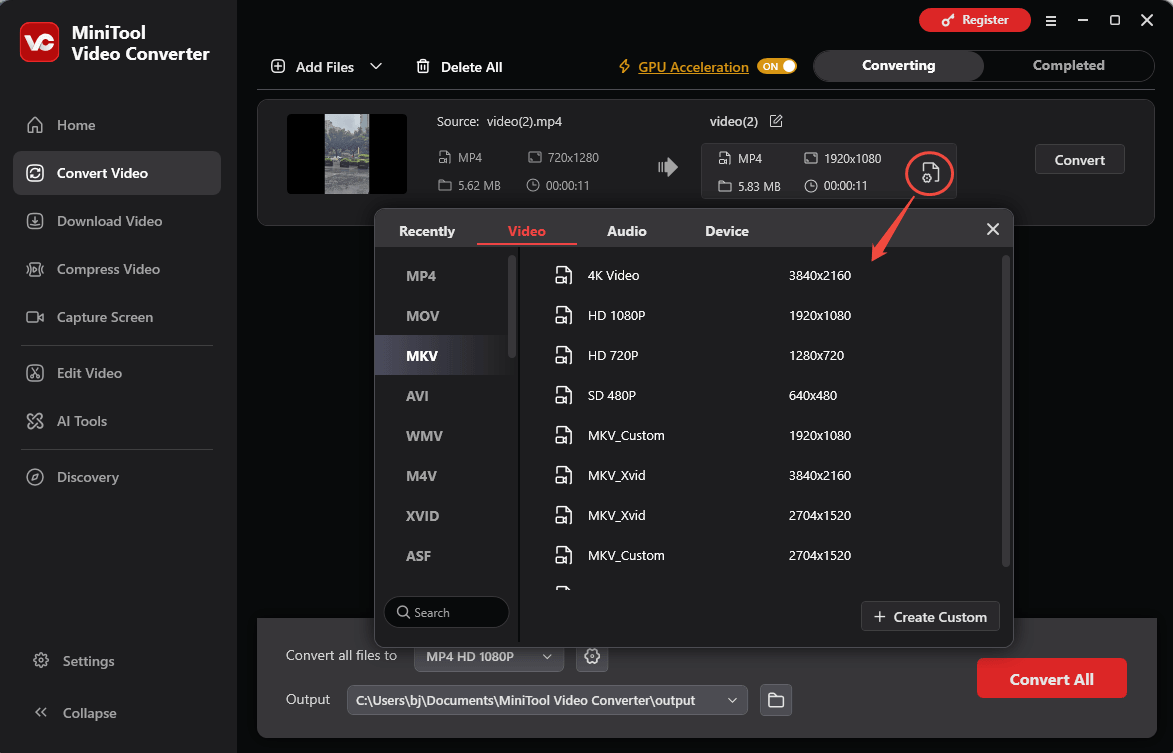Select MP4 format in list
Image resolution: width=1173 pixels, height=753 pixels.
tap(441, 276)
